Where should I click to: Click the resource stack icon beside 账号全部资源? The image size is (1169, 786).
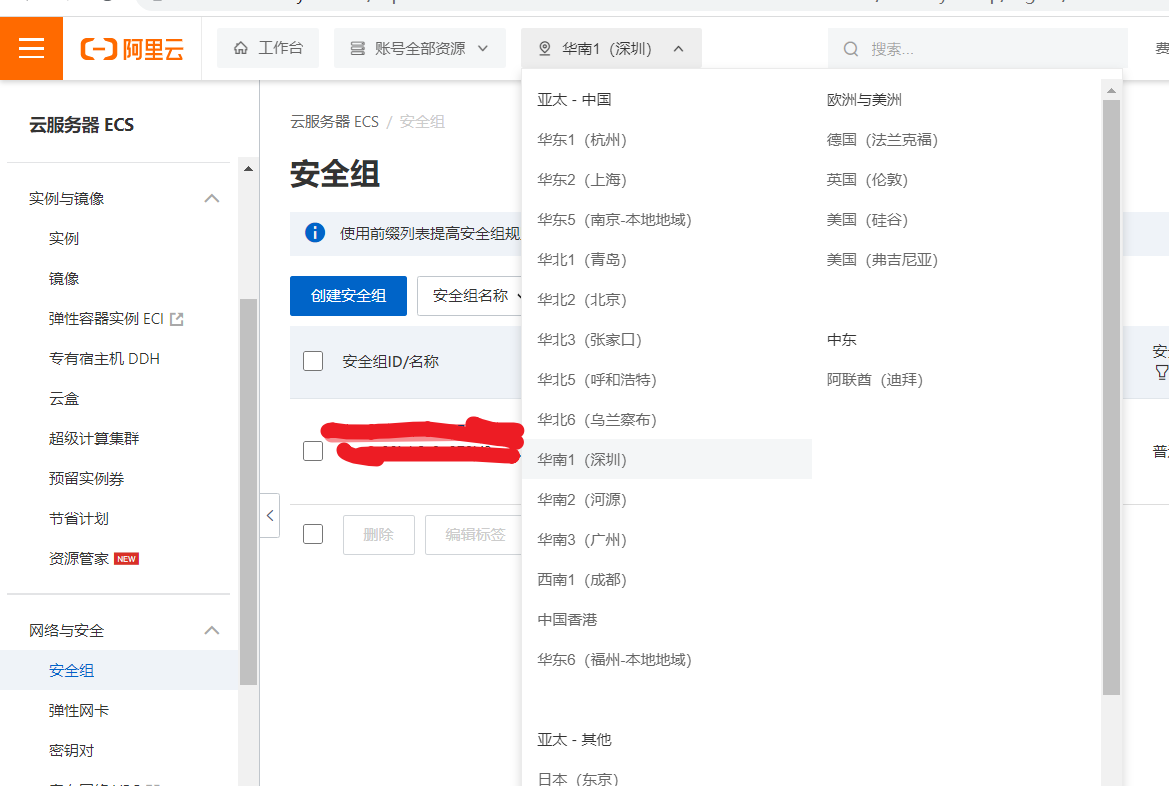point(358,48)
